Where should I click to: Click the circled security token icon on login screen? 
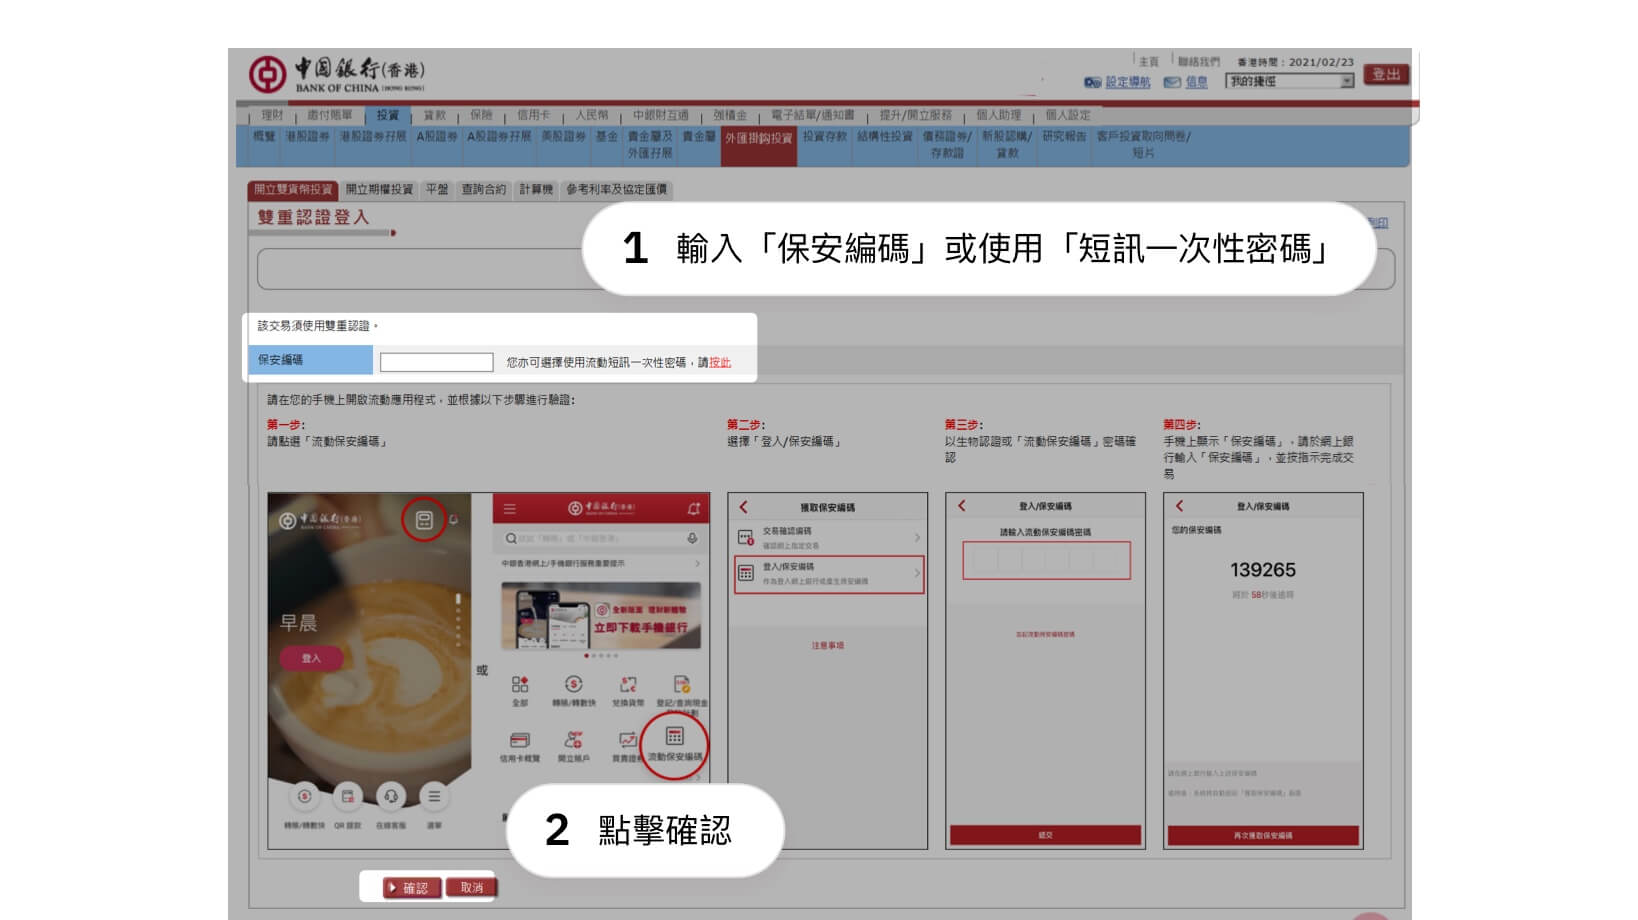[x=424, y=521]
